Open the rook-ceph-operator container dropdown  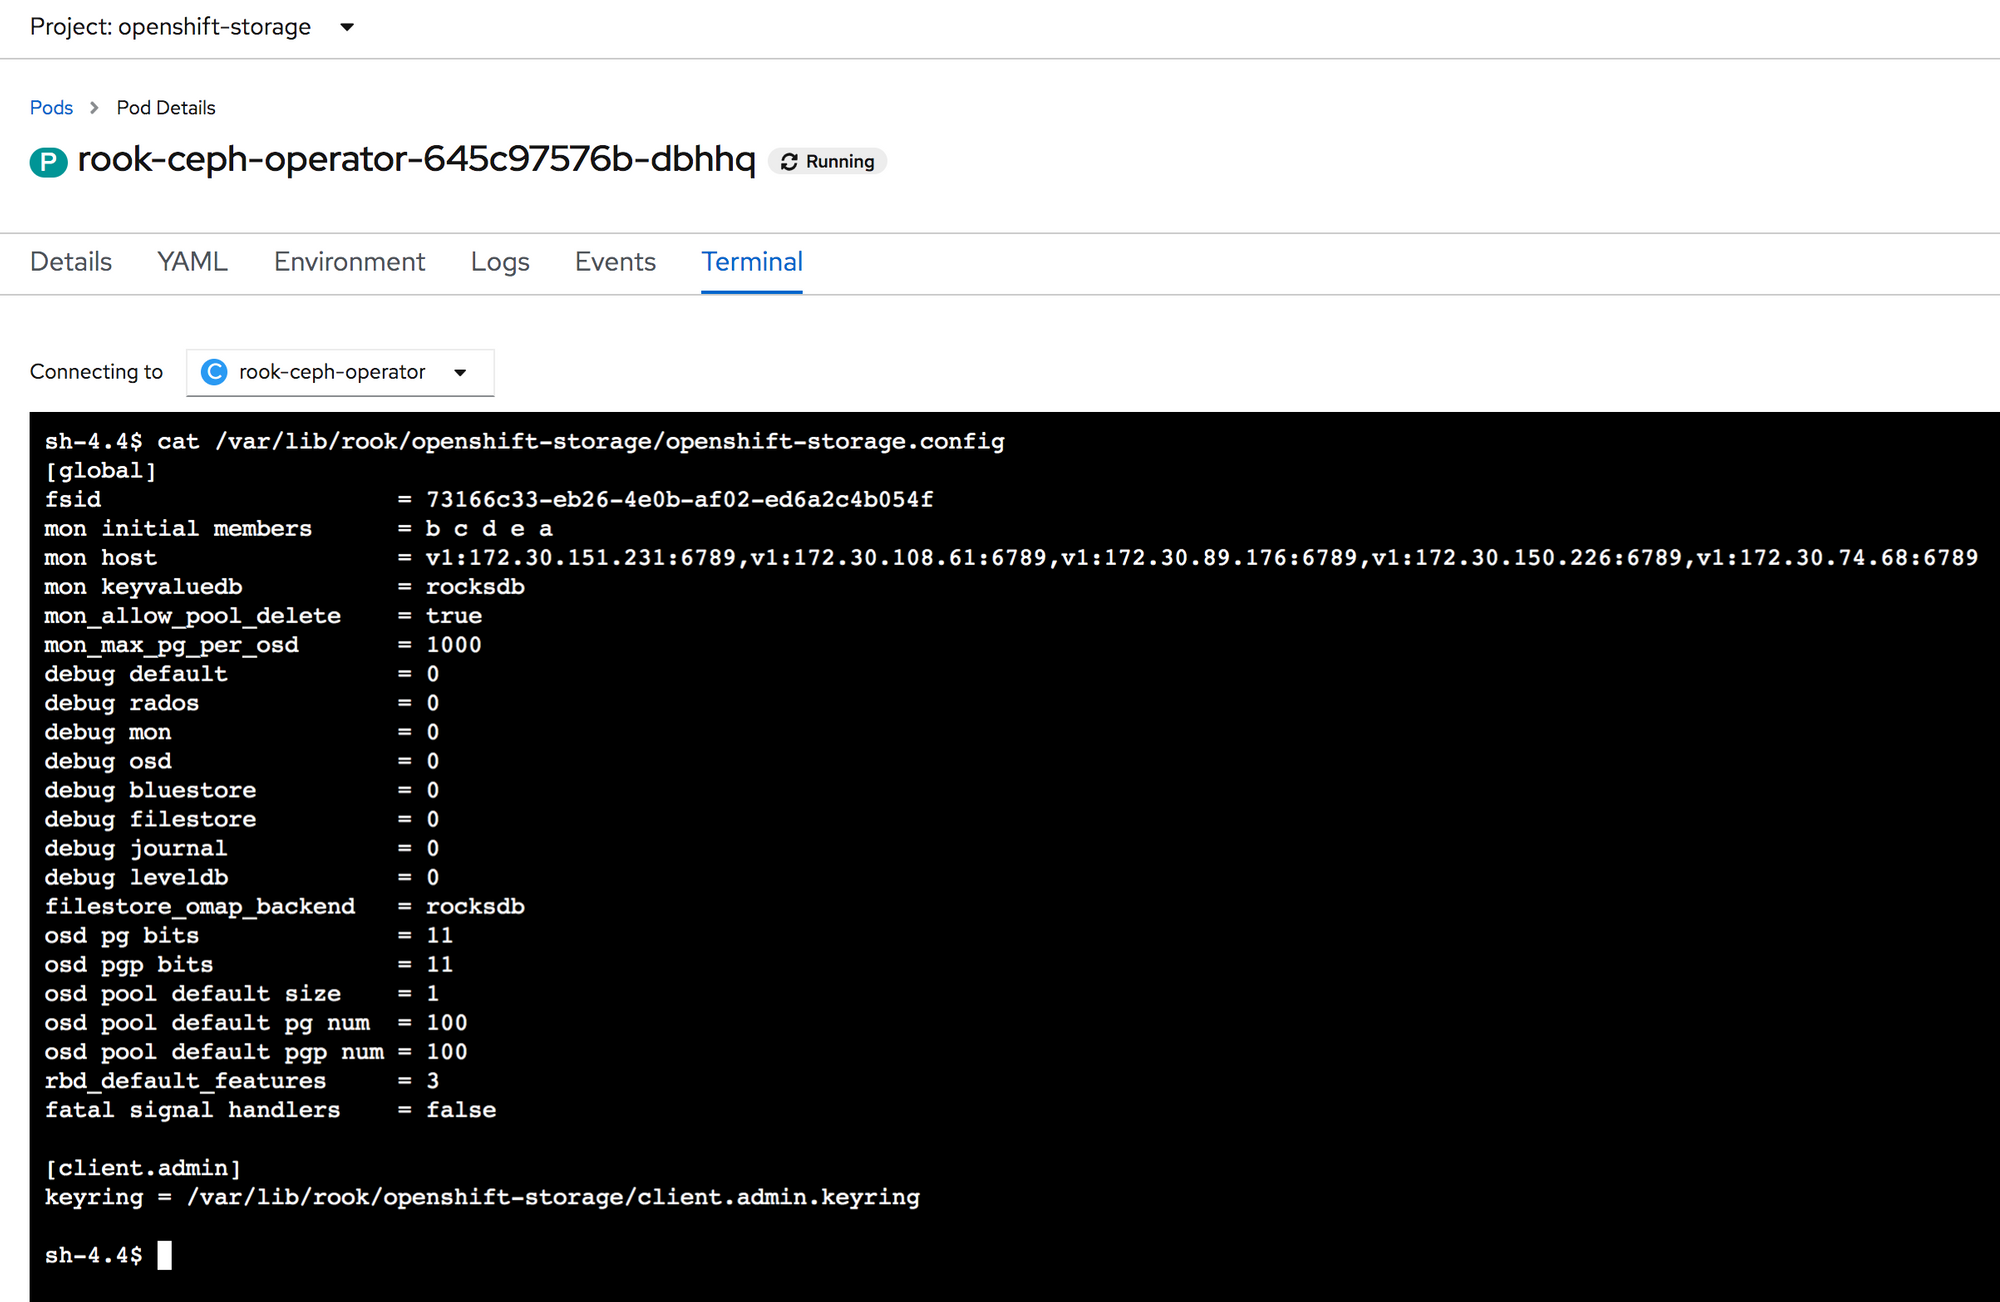click(340, 372)
